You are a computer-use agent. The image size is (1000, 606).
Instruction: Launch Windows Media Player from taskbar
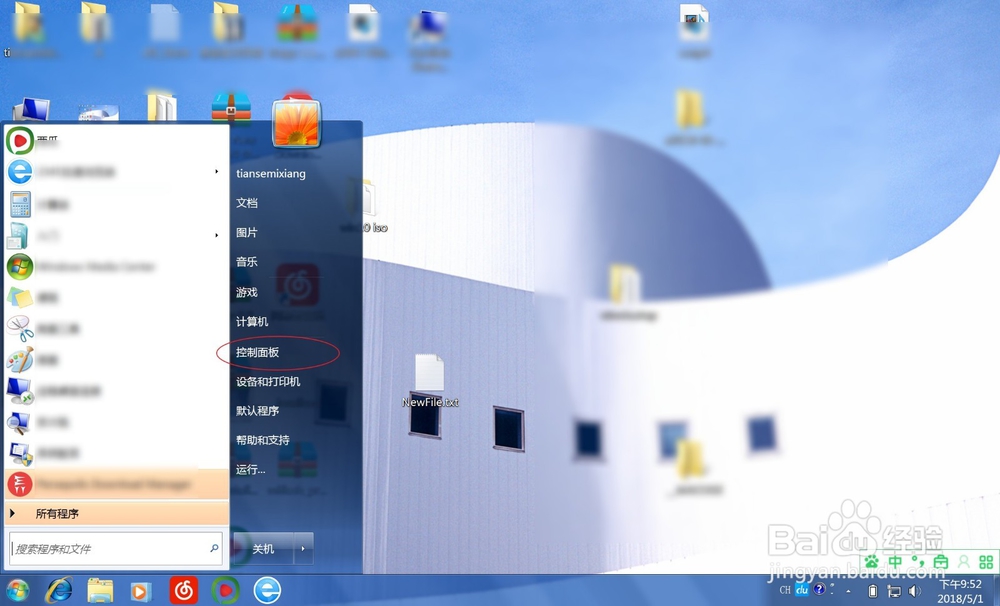[141, 591]
